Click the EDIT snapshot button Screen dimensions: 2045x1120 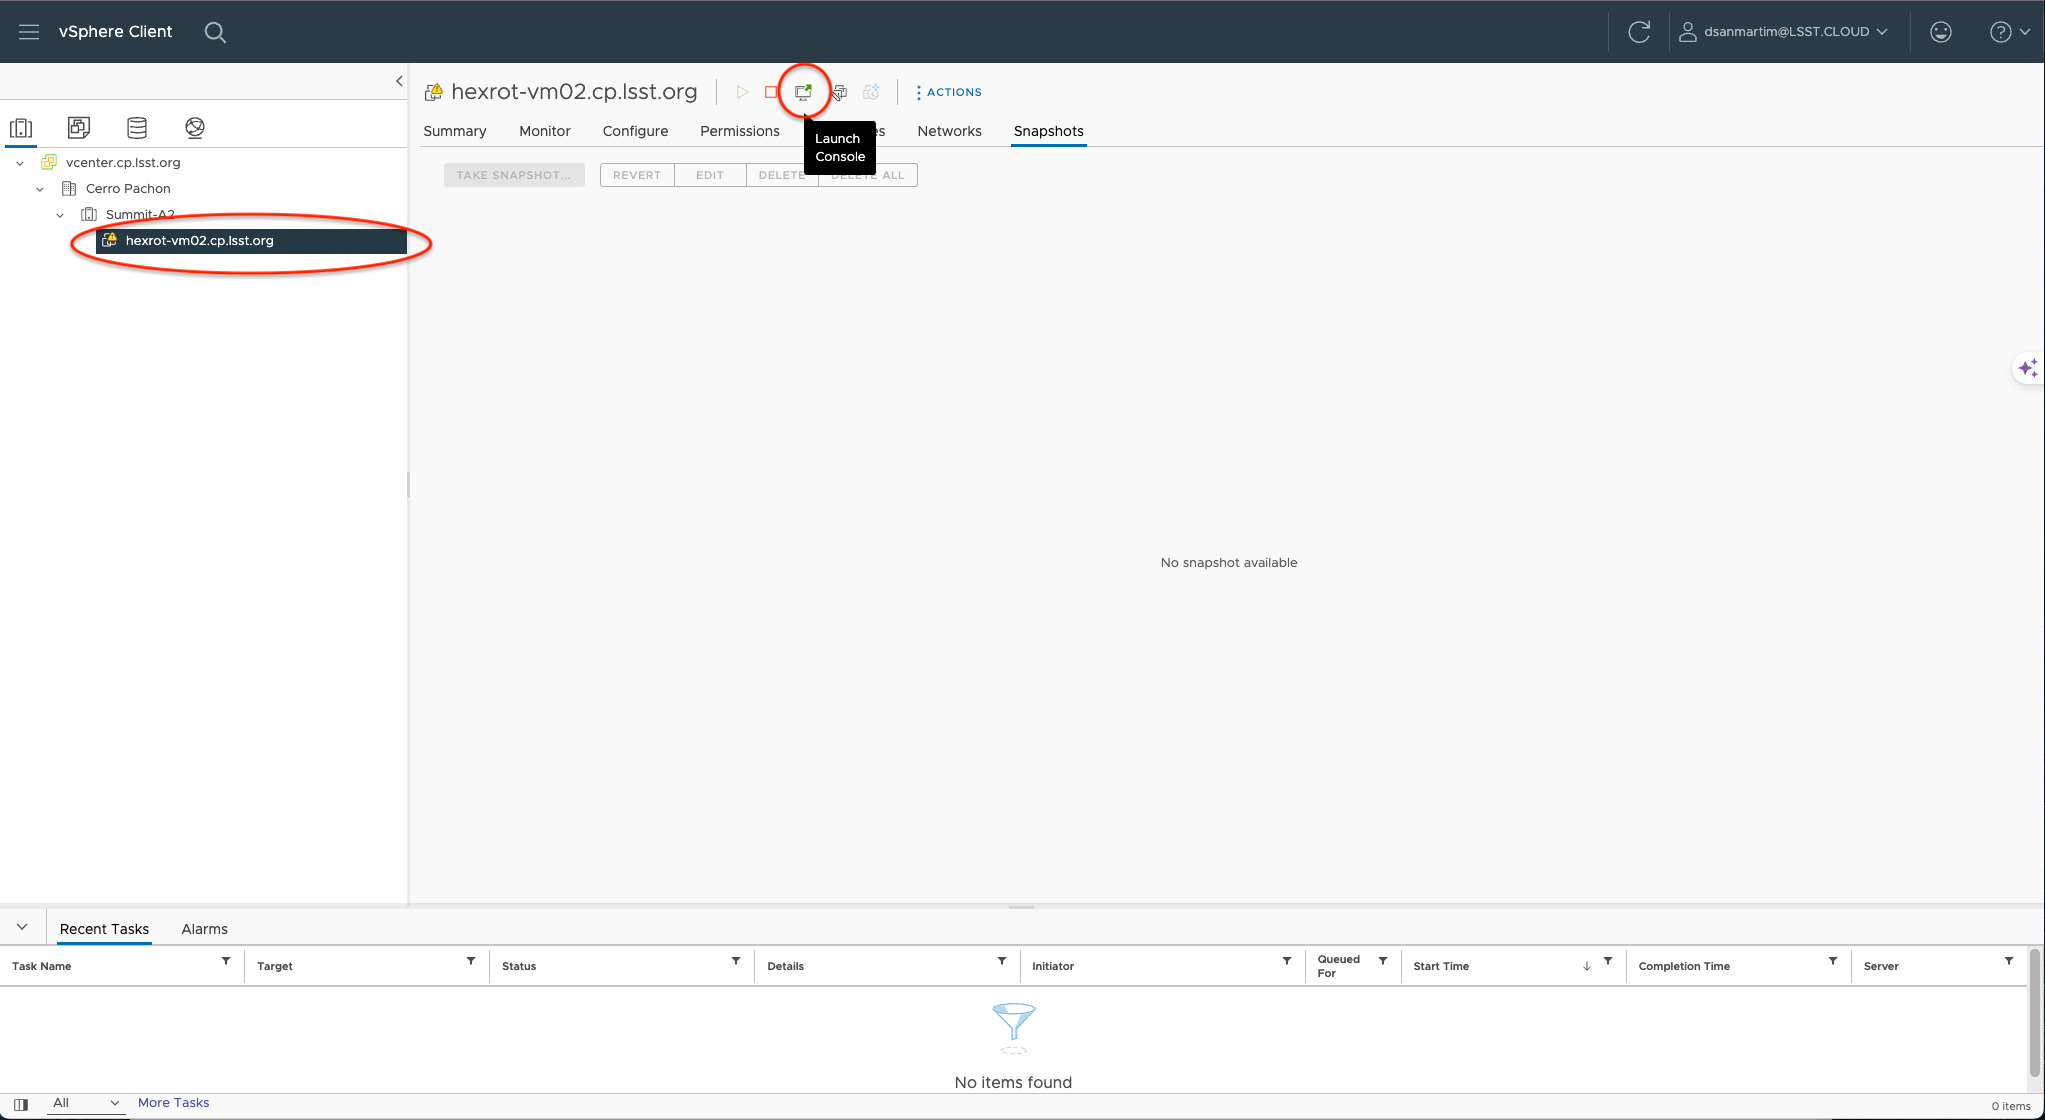pyautogui.click(x=710, y=175)
